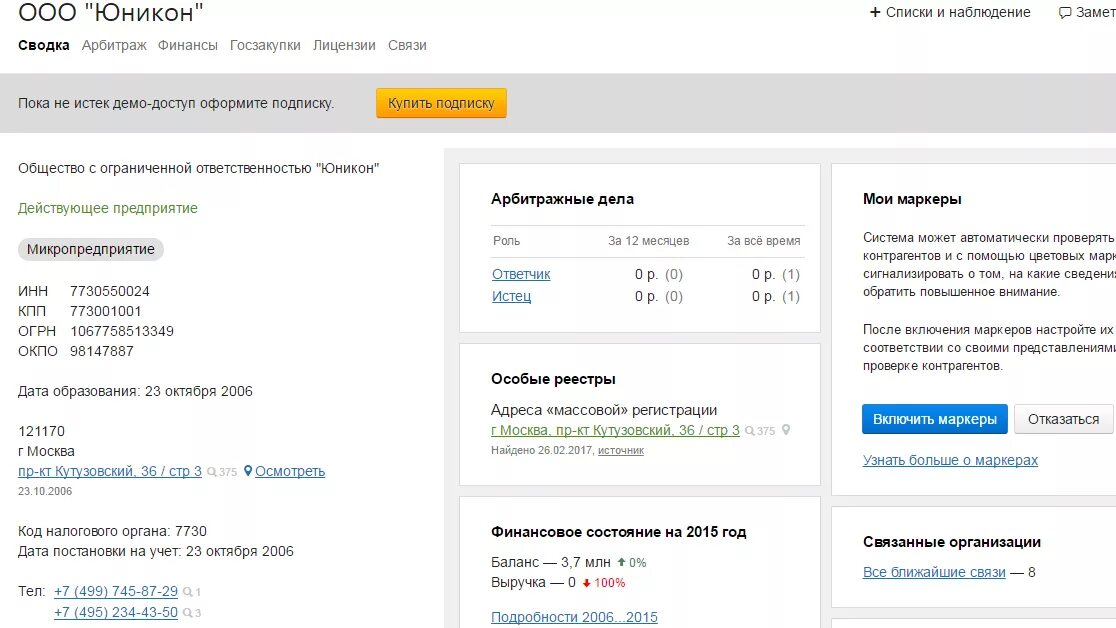Click the gray map pin in Особые реестры
The width and height of the screenshot is (1116, 628).
pyautogui.click(x=786, y=430)
